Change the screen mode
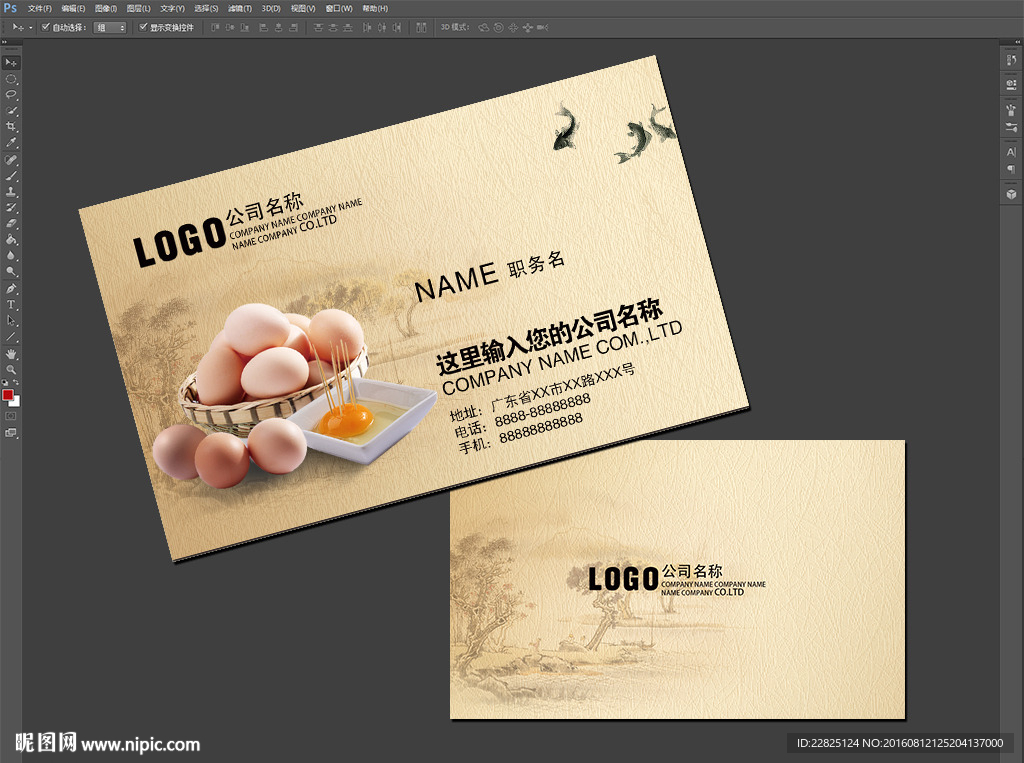 pos(11,432)
